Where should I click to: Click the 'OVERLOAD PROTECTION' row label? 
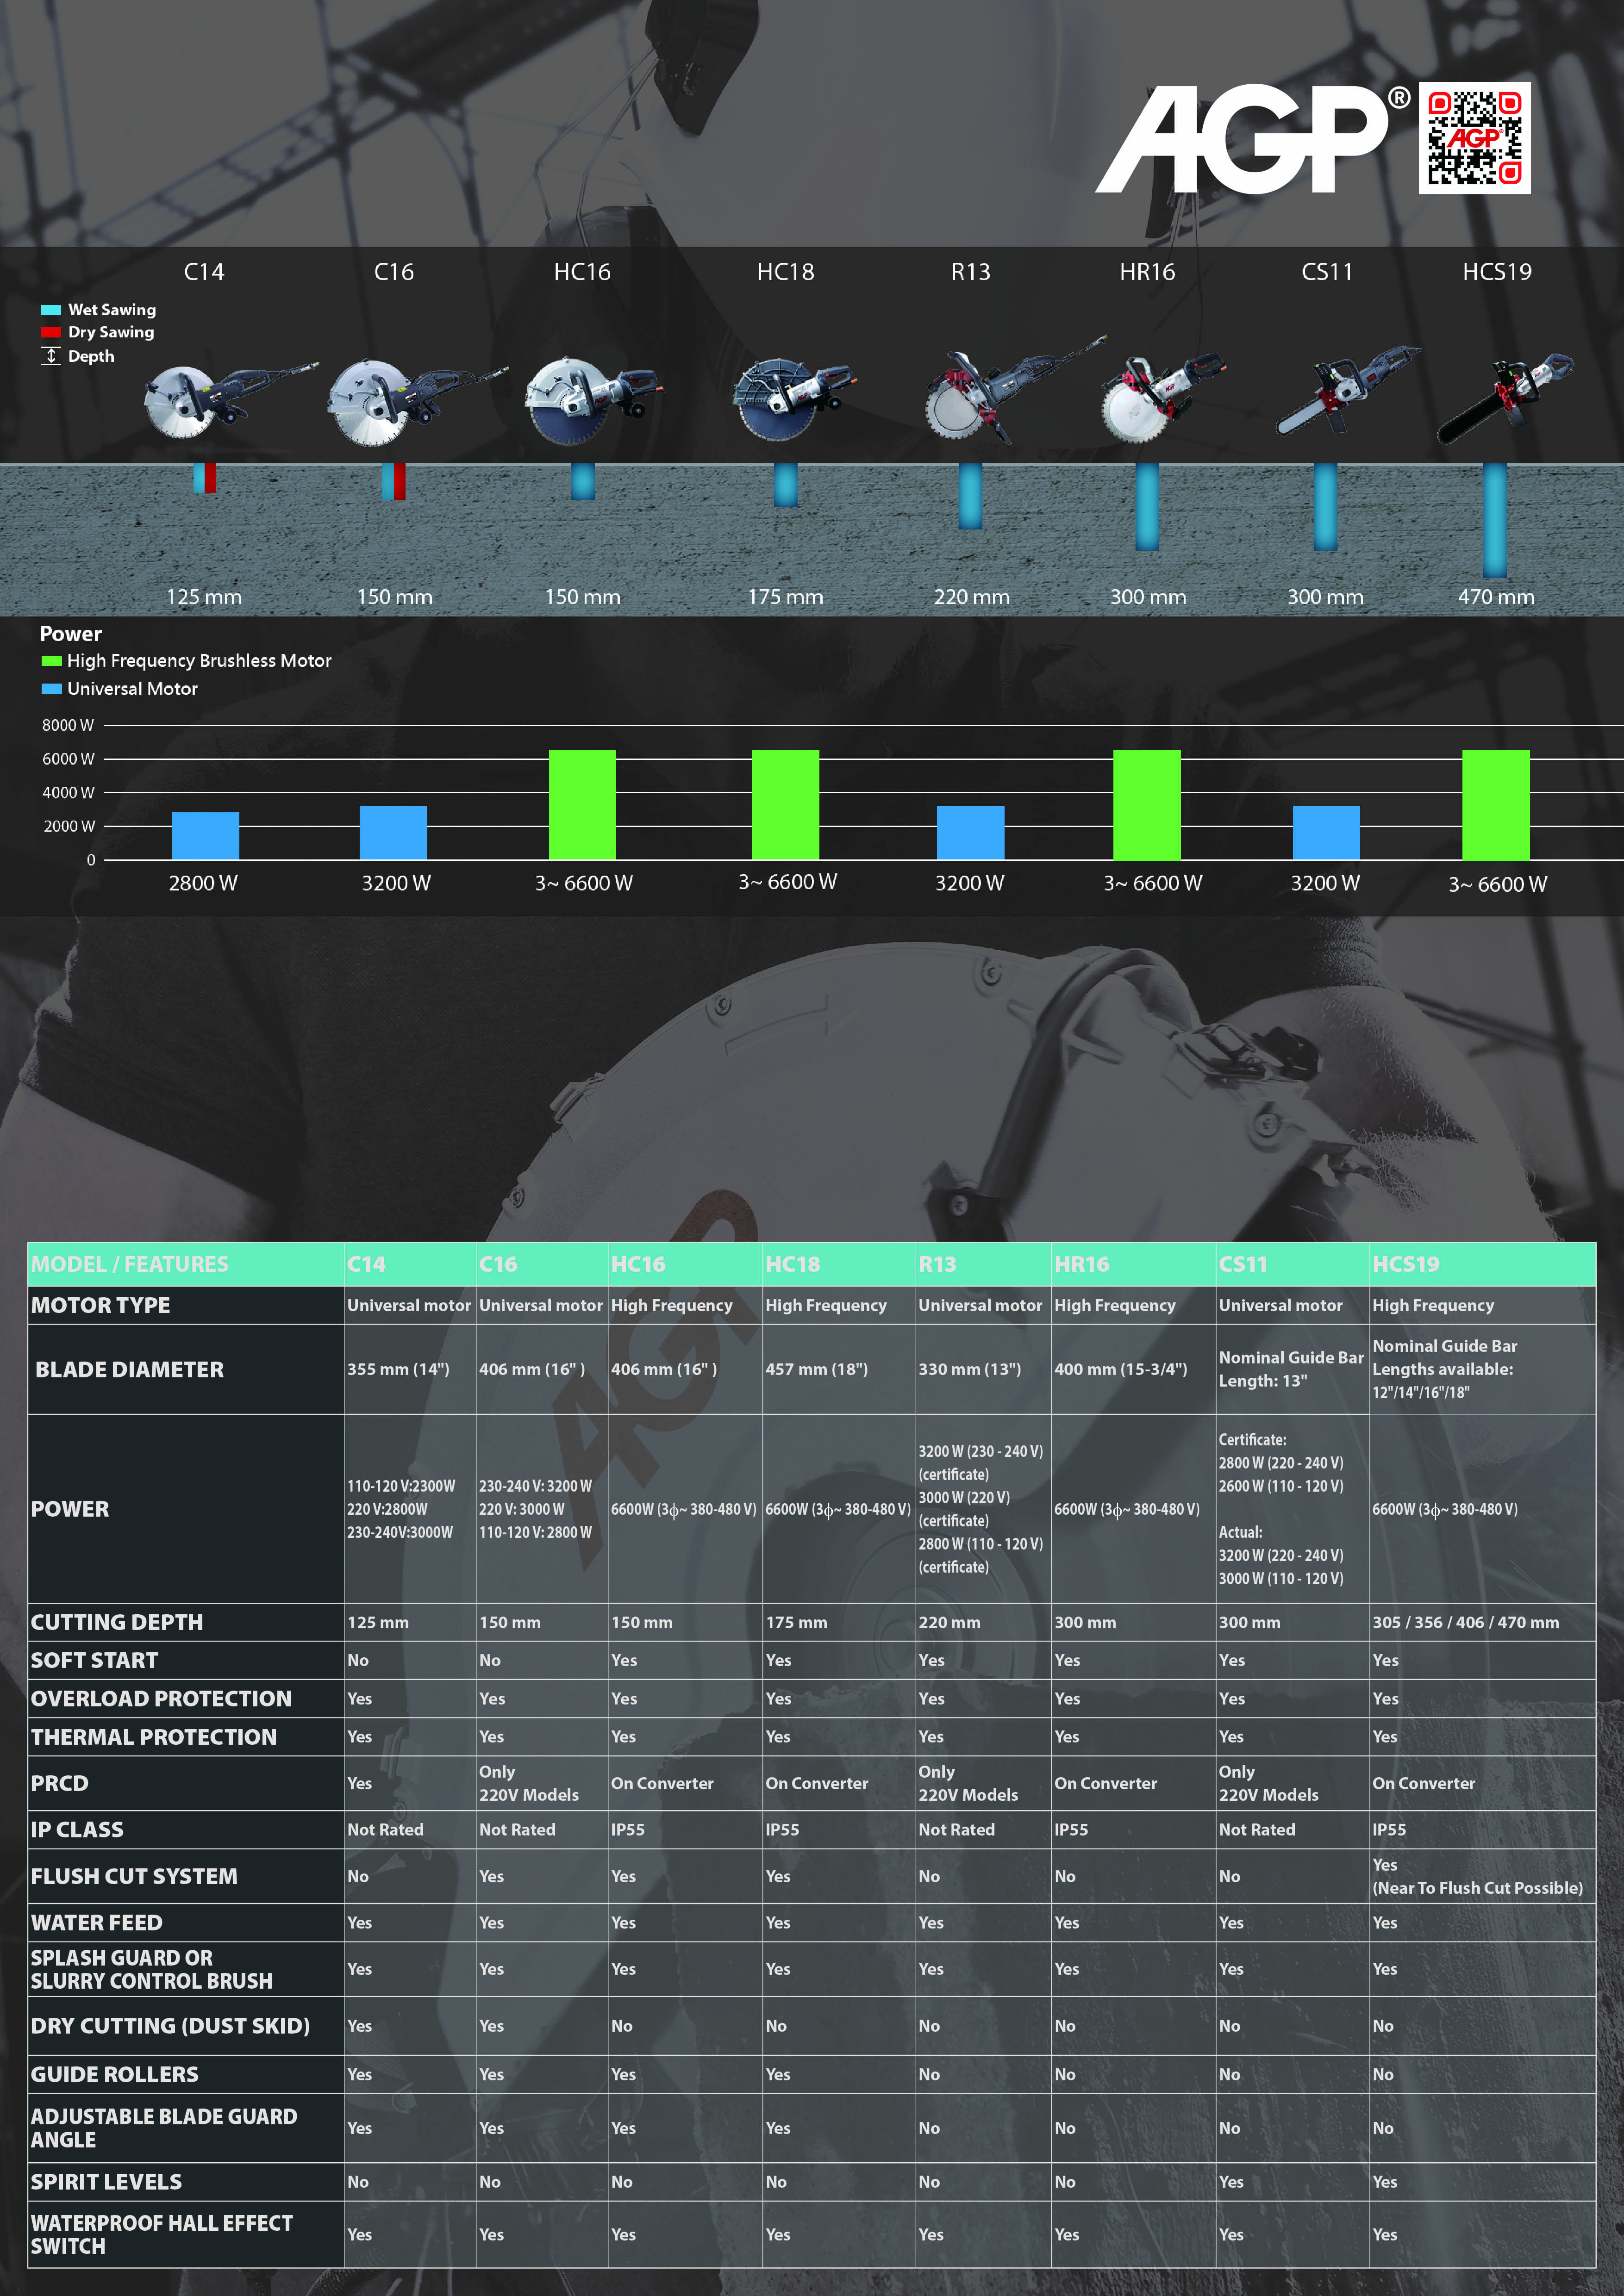tap(161, 1698)
